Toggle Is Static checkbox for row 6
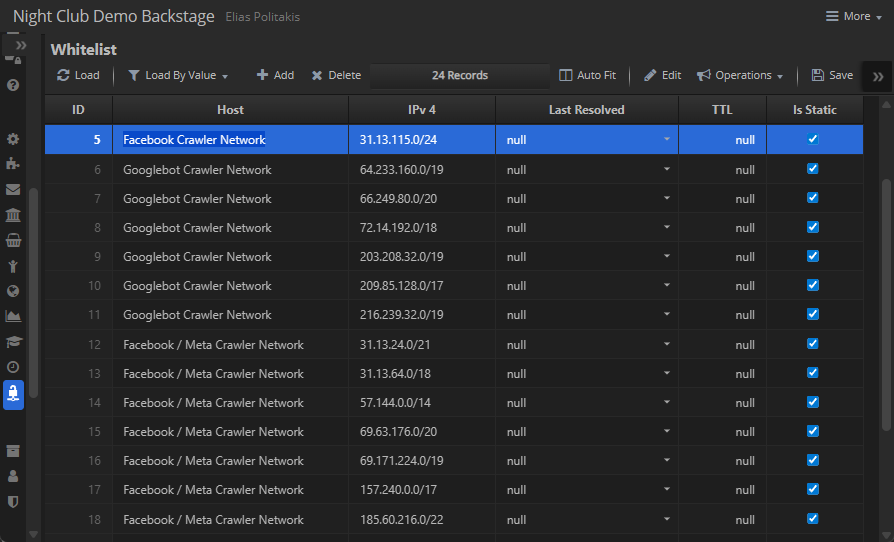Viewport: 894px width, 542px height. [x=813, y=169]
